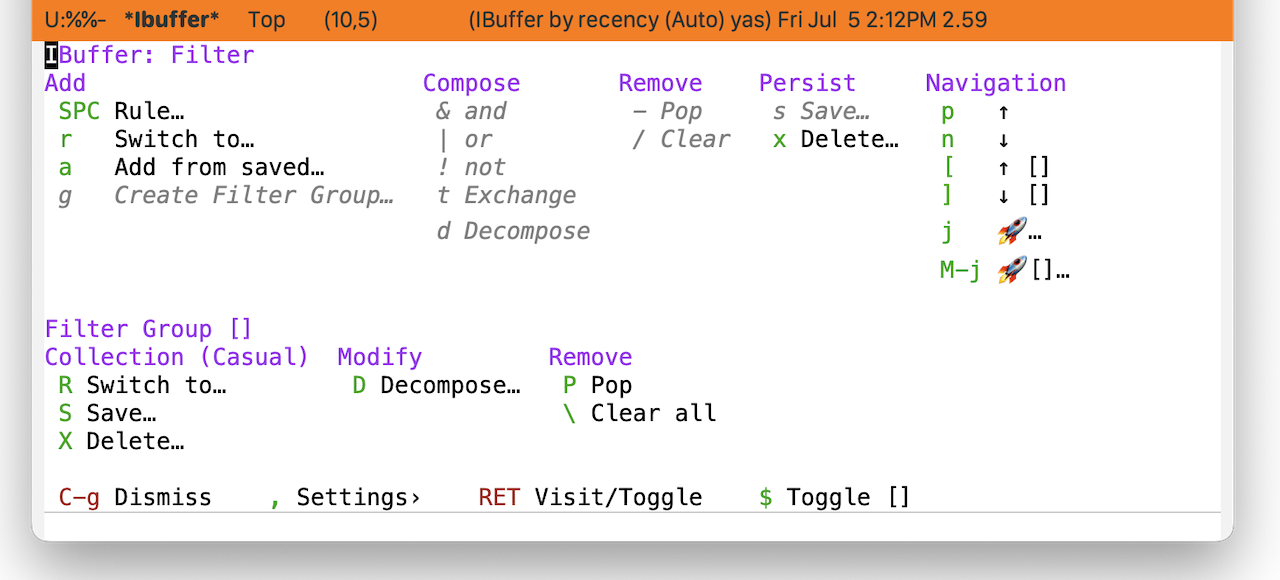Image resolution: width=1280 pixels, height=580 pixels.
Task: Dismiss the menu with C-g
Action: [135, 497]
